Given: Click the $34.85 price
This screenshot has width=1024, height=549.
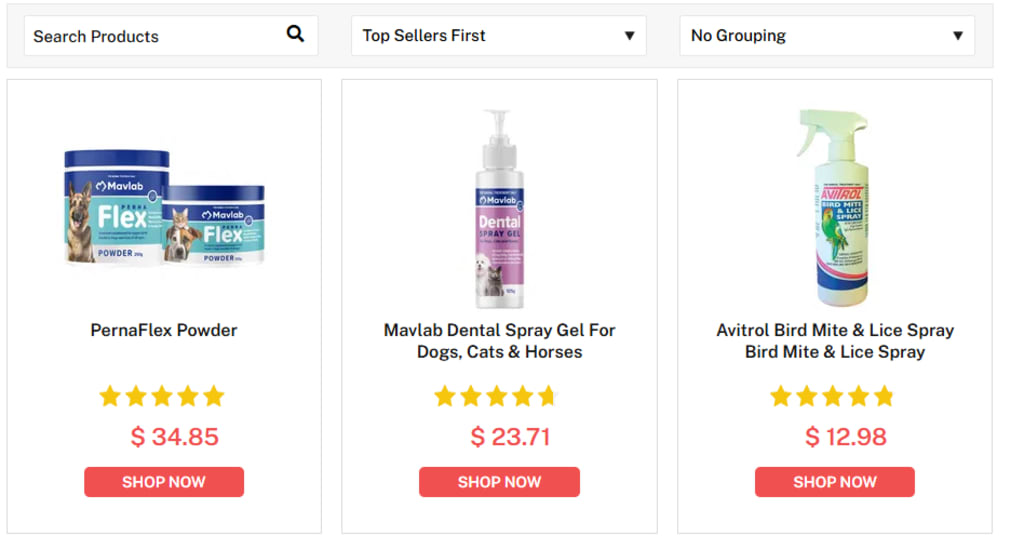Looking at the screenshot, I should pyautogui.click(x=175, y=437).
